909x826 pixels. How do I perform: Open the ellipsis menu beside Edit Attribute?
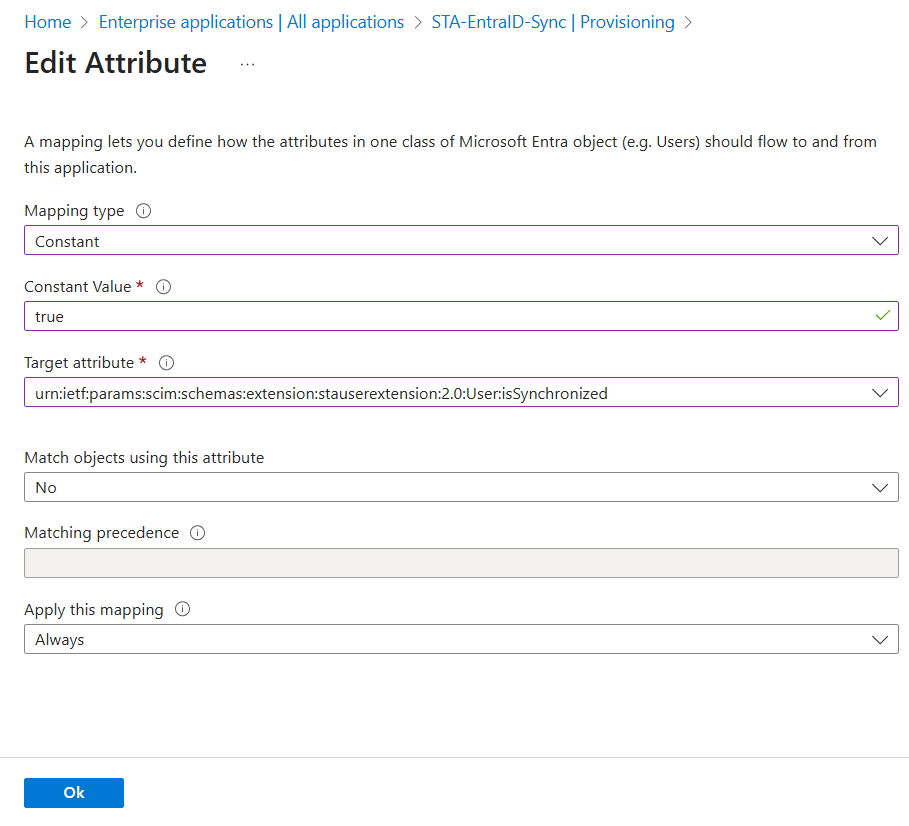pyautogui.click(x=248, y=64)
